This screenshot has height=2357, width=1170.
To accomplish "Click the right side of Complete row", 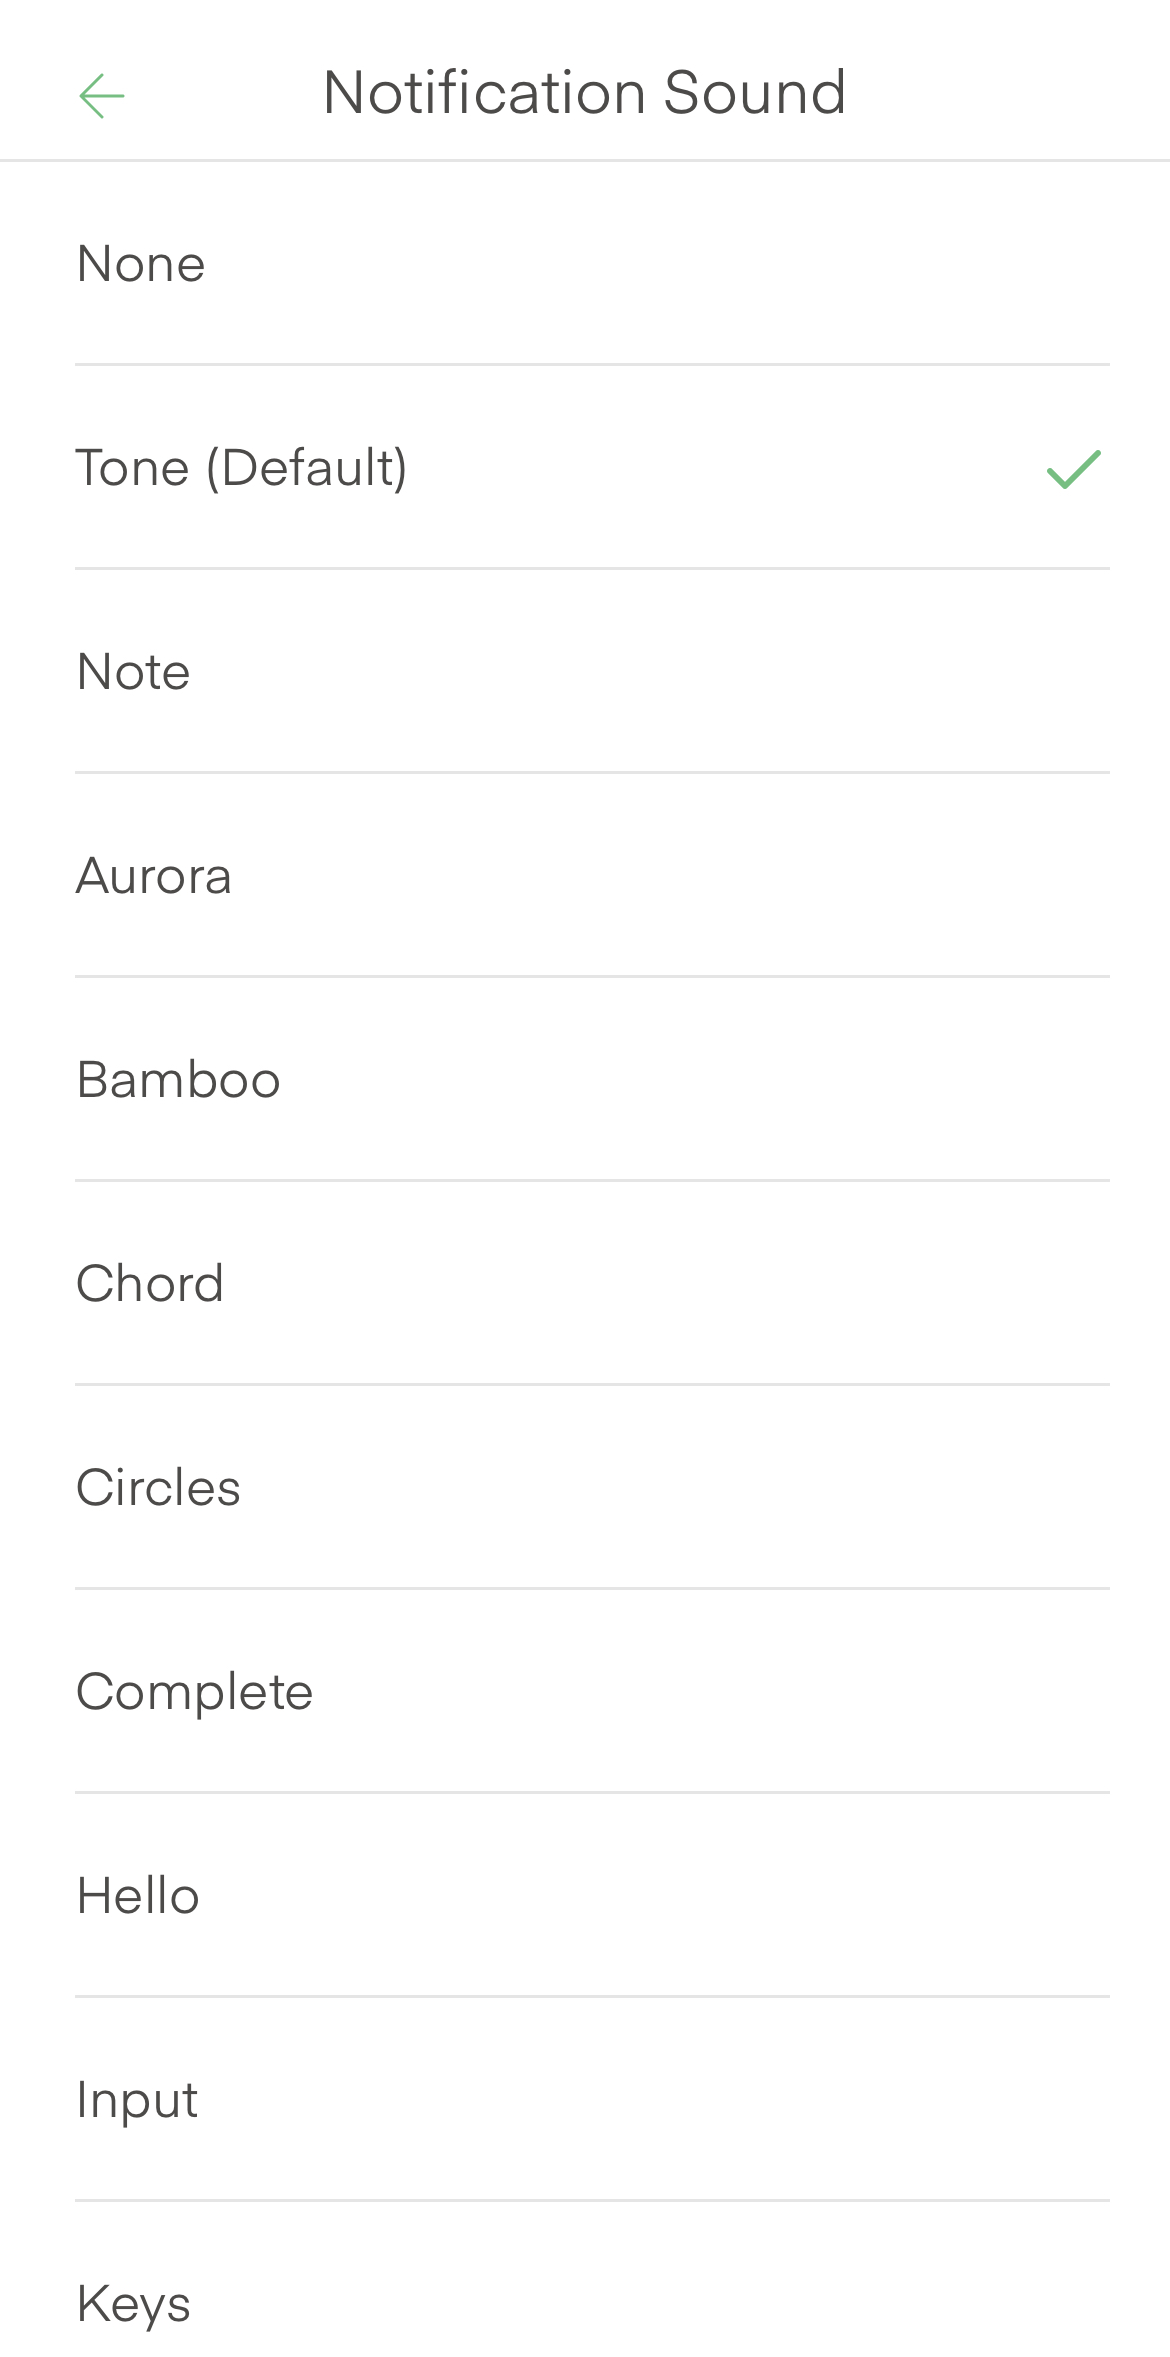I will tap(900, 1692).
